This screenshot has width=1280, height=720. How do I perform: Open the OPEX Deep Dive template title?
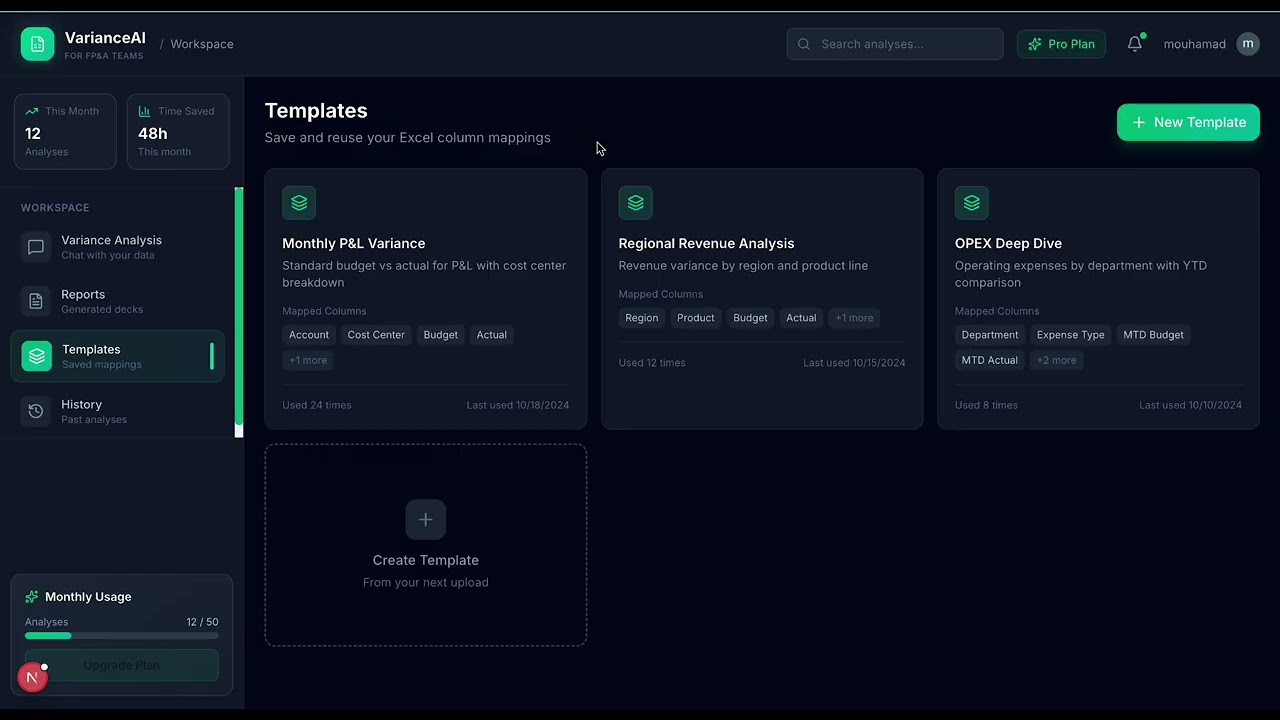1008,243
